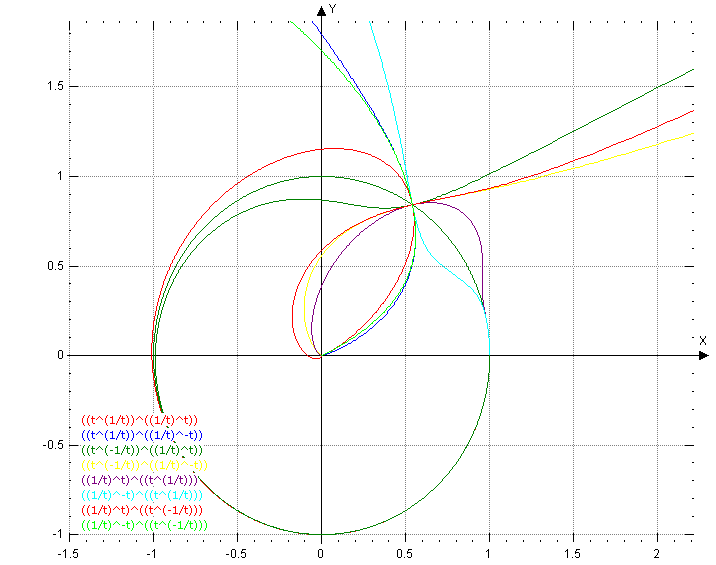Click the 2 tick label on X axis
The height and width of the screenshot is (565, 716).
point(657,551)
